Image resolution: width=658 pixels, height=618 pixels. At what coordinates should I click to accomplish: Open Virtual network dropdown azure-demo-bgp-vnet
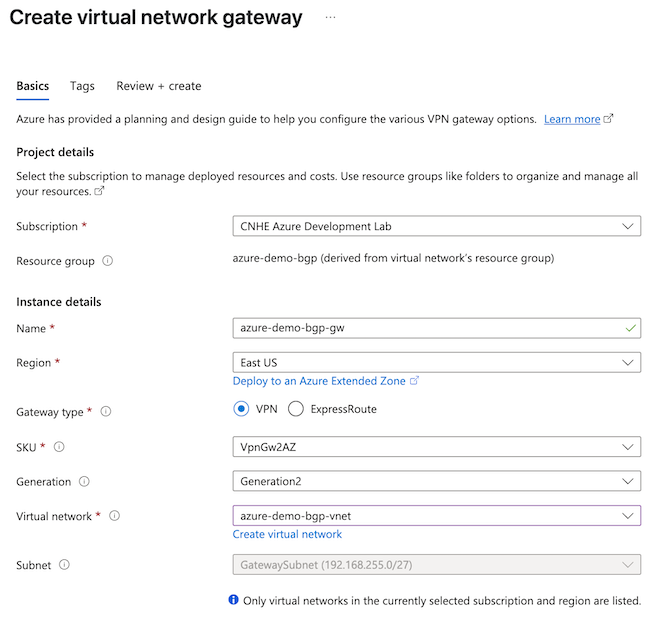[x=436, y=516]
